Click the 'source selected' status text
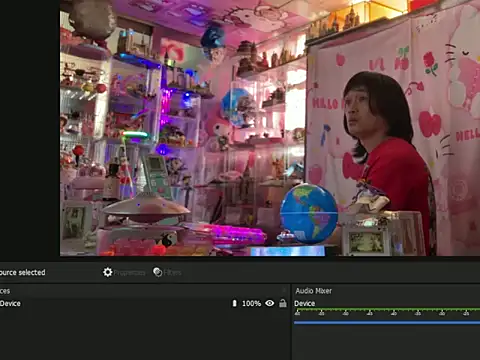 pos(23,272)
